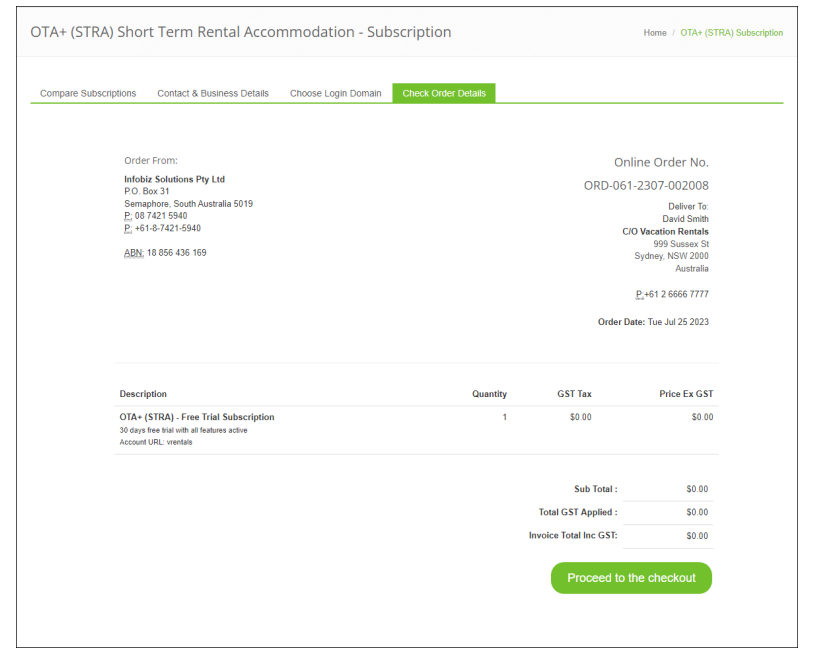818x657 pixels.
Task: Click the GST Tax column header
Action: click(x=574, y=394)
